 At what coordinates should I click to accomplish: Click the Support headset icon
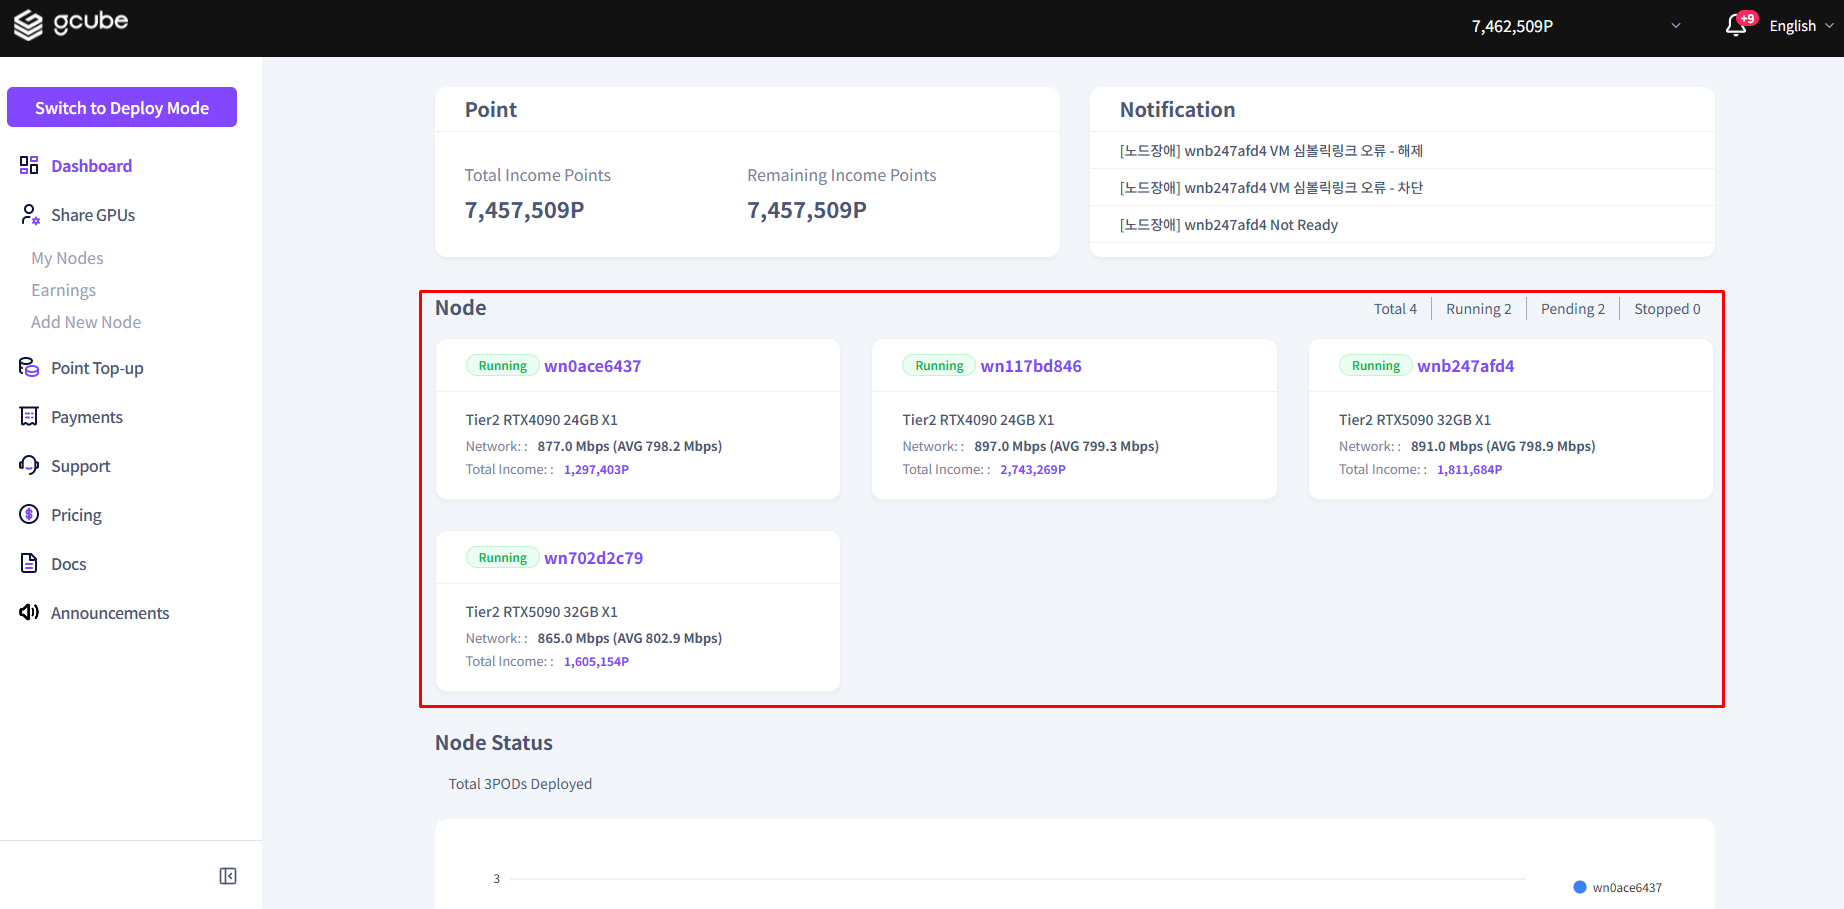point(29,465)
